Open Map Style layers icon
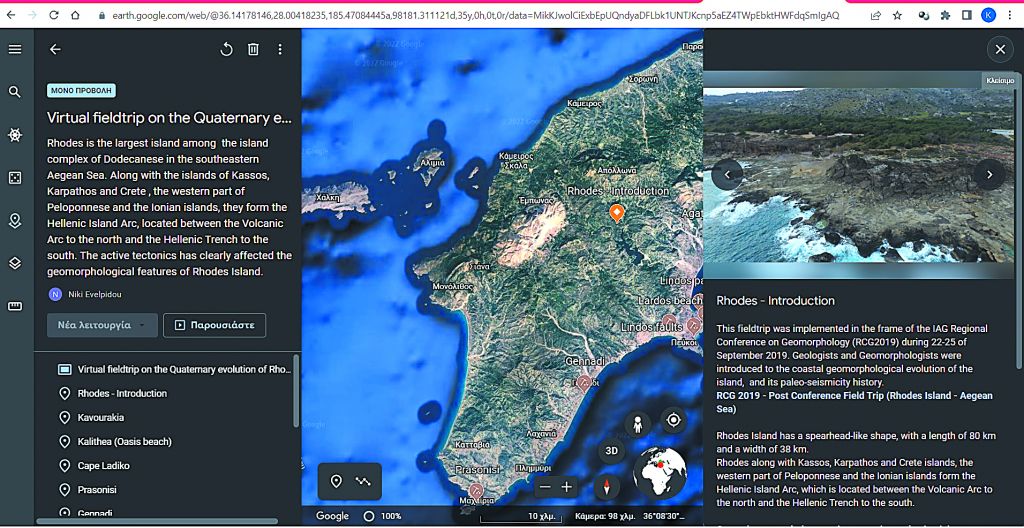1024x528 pixels. [14, 263]
